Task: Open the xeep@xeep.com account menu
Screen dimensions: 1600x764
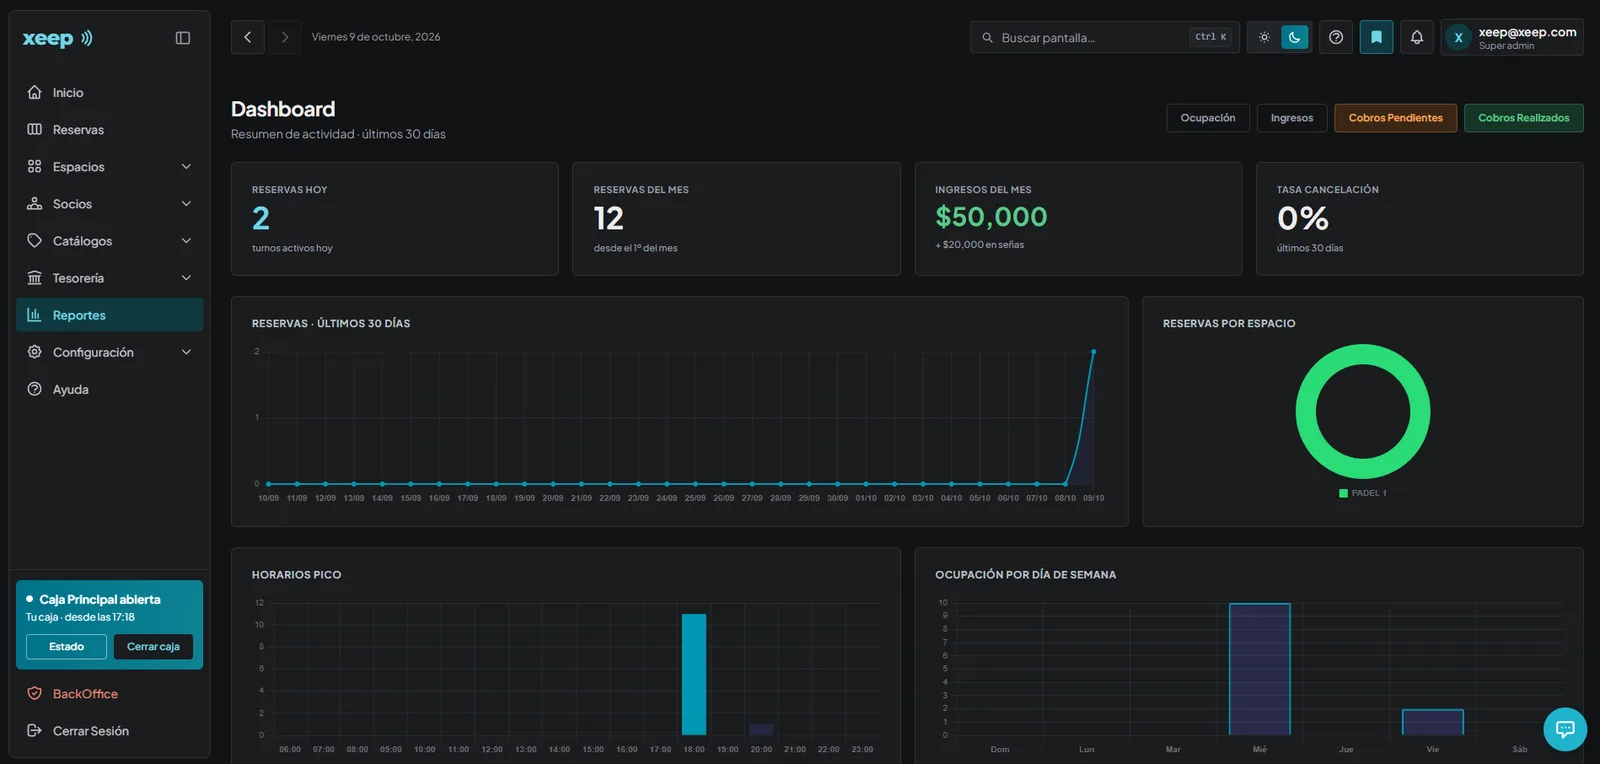Action: click(x=1512, y=38)
